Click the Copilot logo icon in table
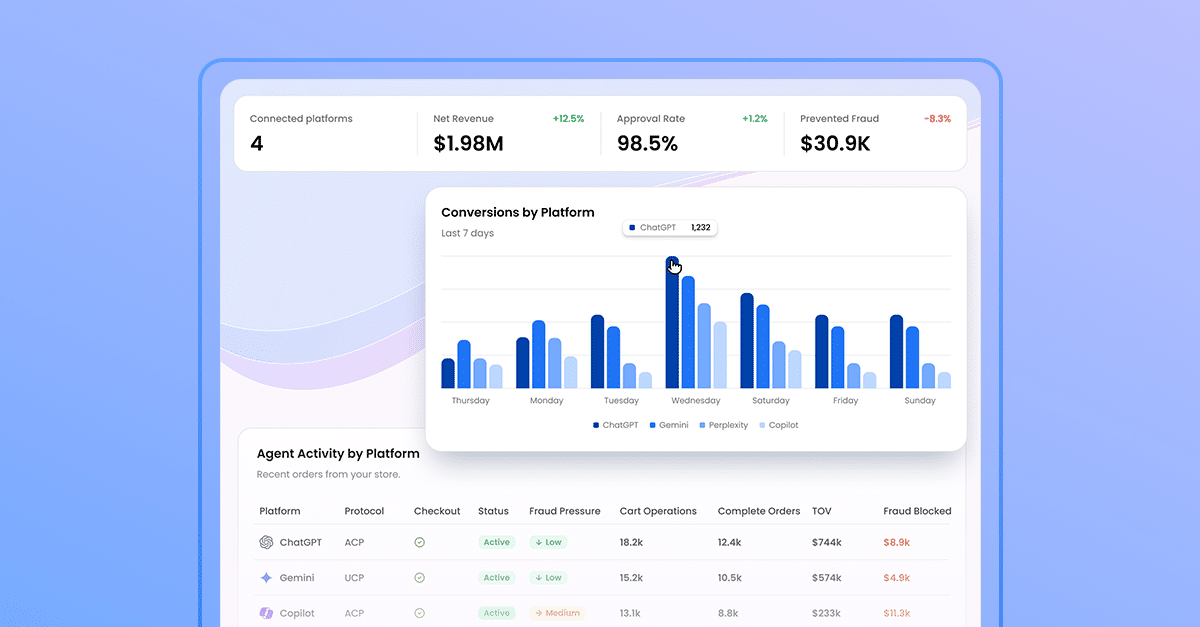The image size is (1200, 627). (266, 613)
